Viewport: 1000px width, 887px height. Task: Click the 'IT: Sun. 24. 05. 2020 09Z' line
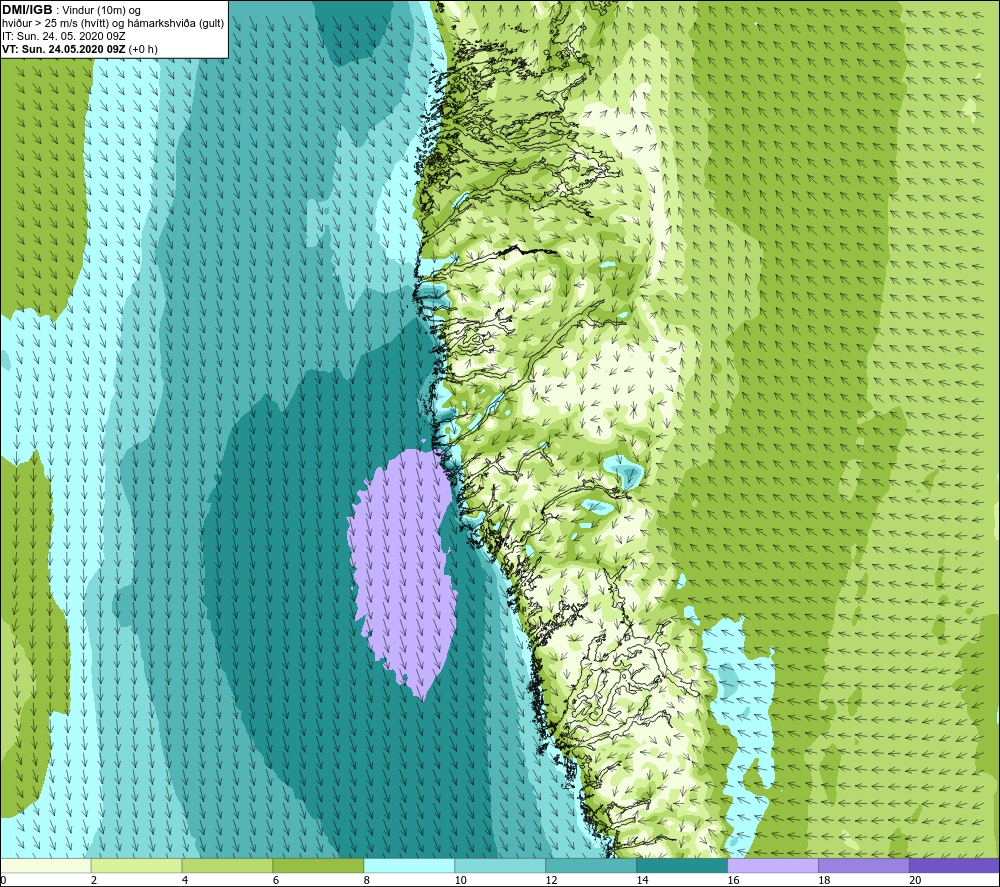63,36
